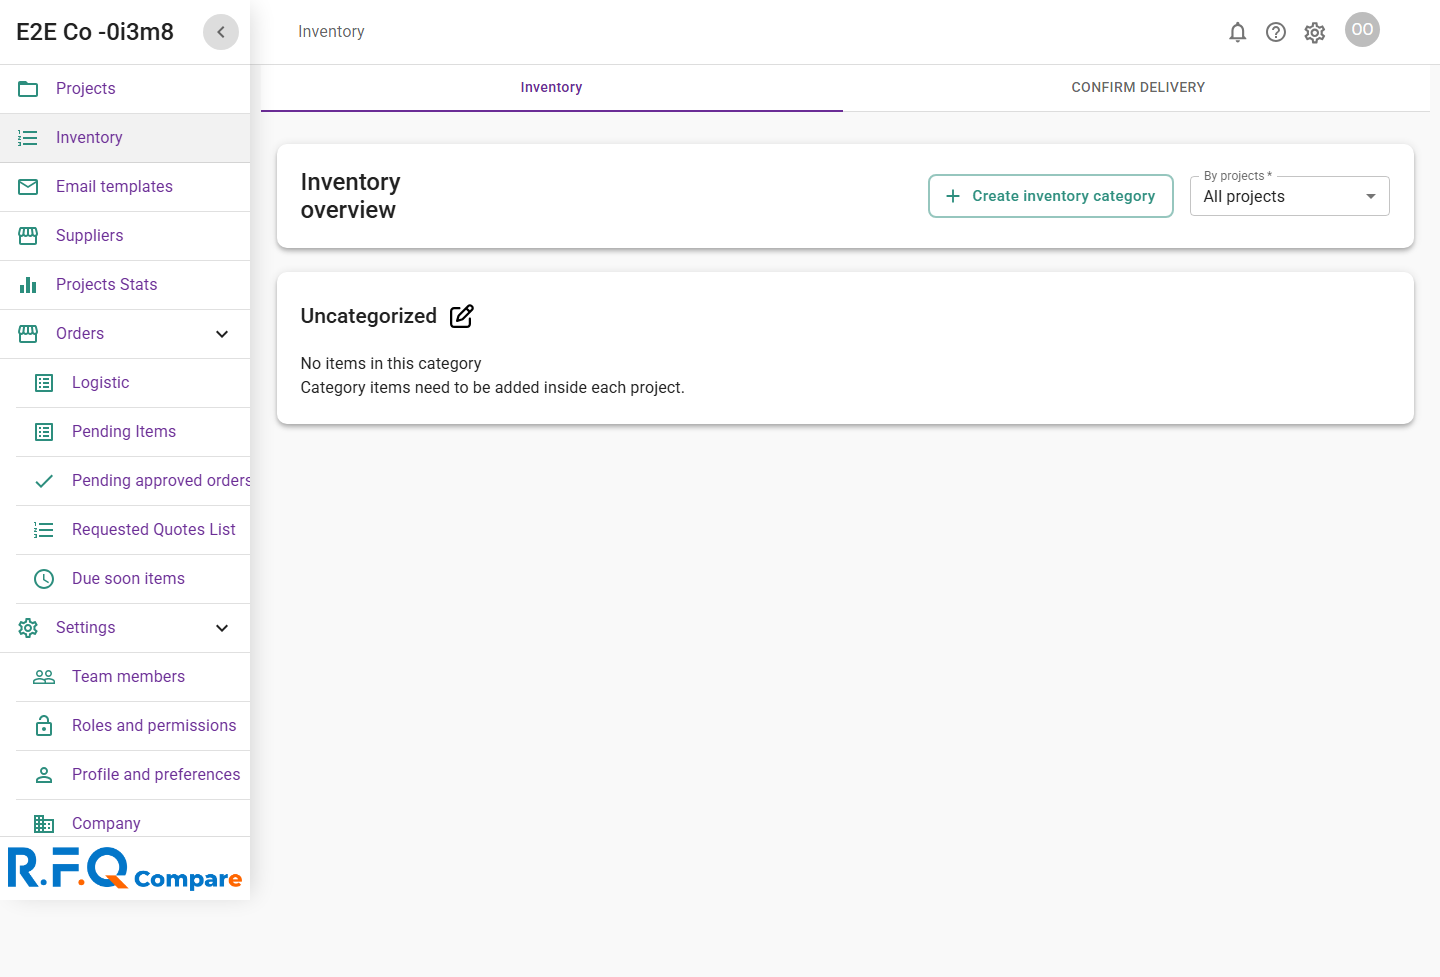The image size is (1440, 977).
Task: Click the Pending Items list icon
Action: [x=44, y=432]
